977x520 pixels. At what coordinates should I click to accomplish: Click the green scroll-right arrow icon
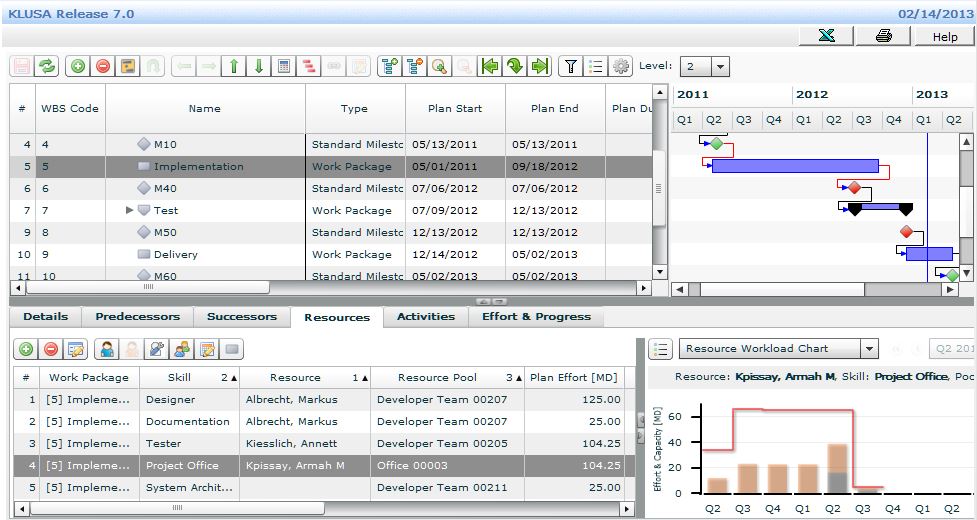click(540, 66)
